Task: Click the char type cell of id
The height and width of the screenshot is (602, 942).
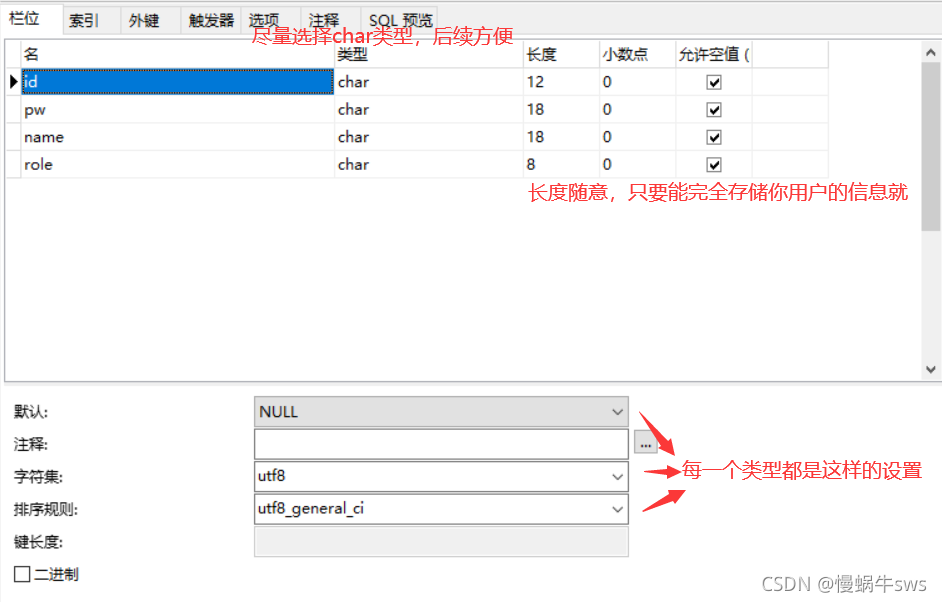Action: pos(428,82)
